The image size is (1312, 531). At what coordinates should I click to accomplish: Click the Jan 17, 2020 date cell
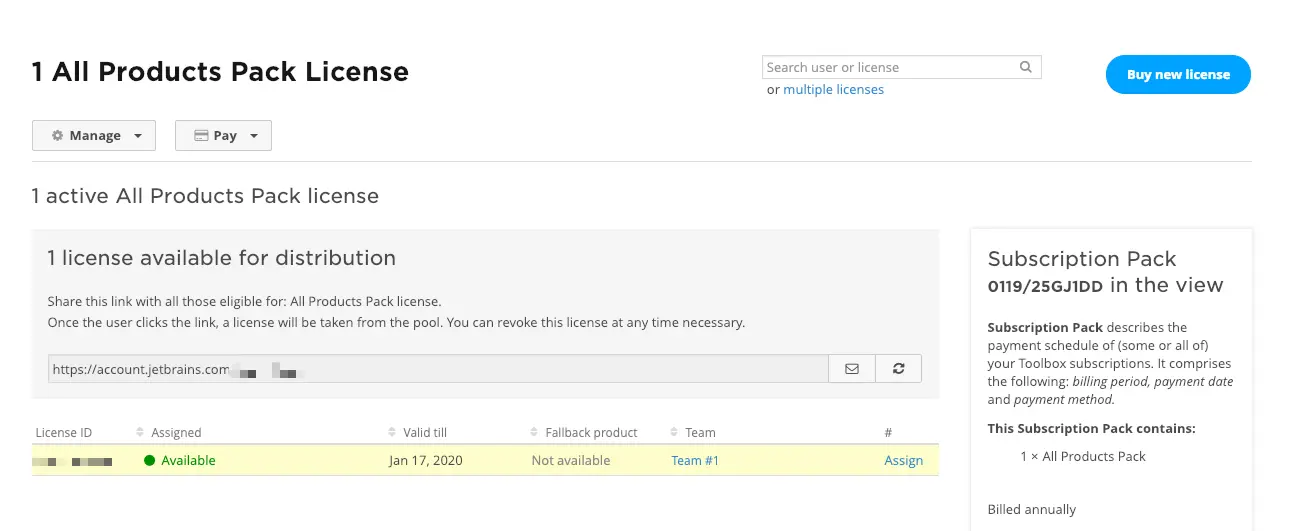tap(426, 461)
